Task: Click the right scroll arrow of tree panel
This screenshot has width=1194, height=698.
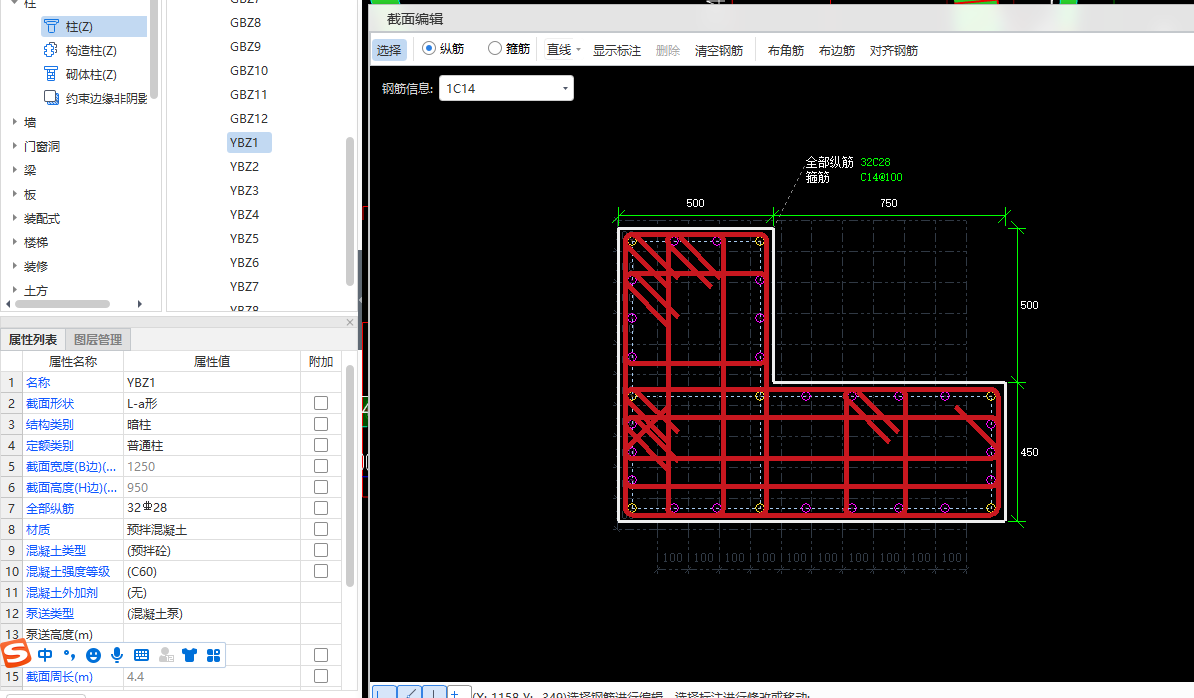Action: 139,304
